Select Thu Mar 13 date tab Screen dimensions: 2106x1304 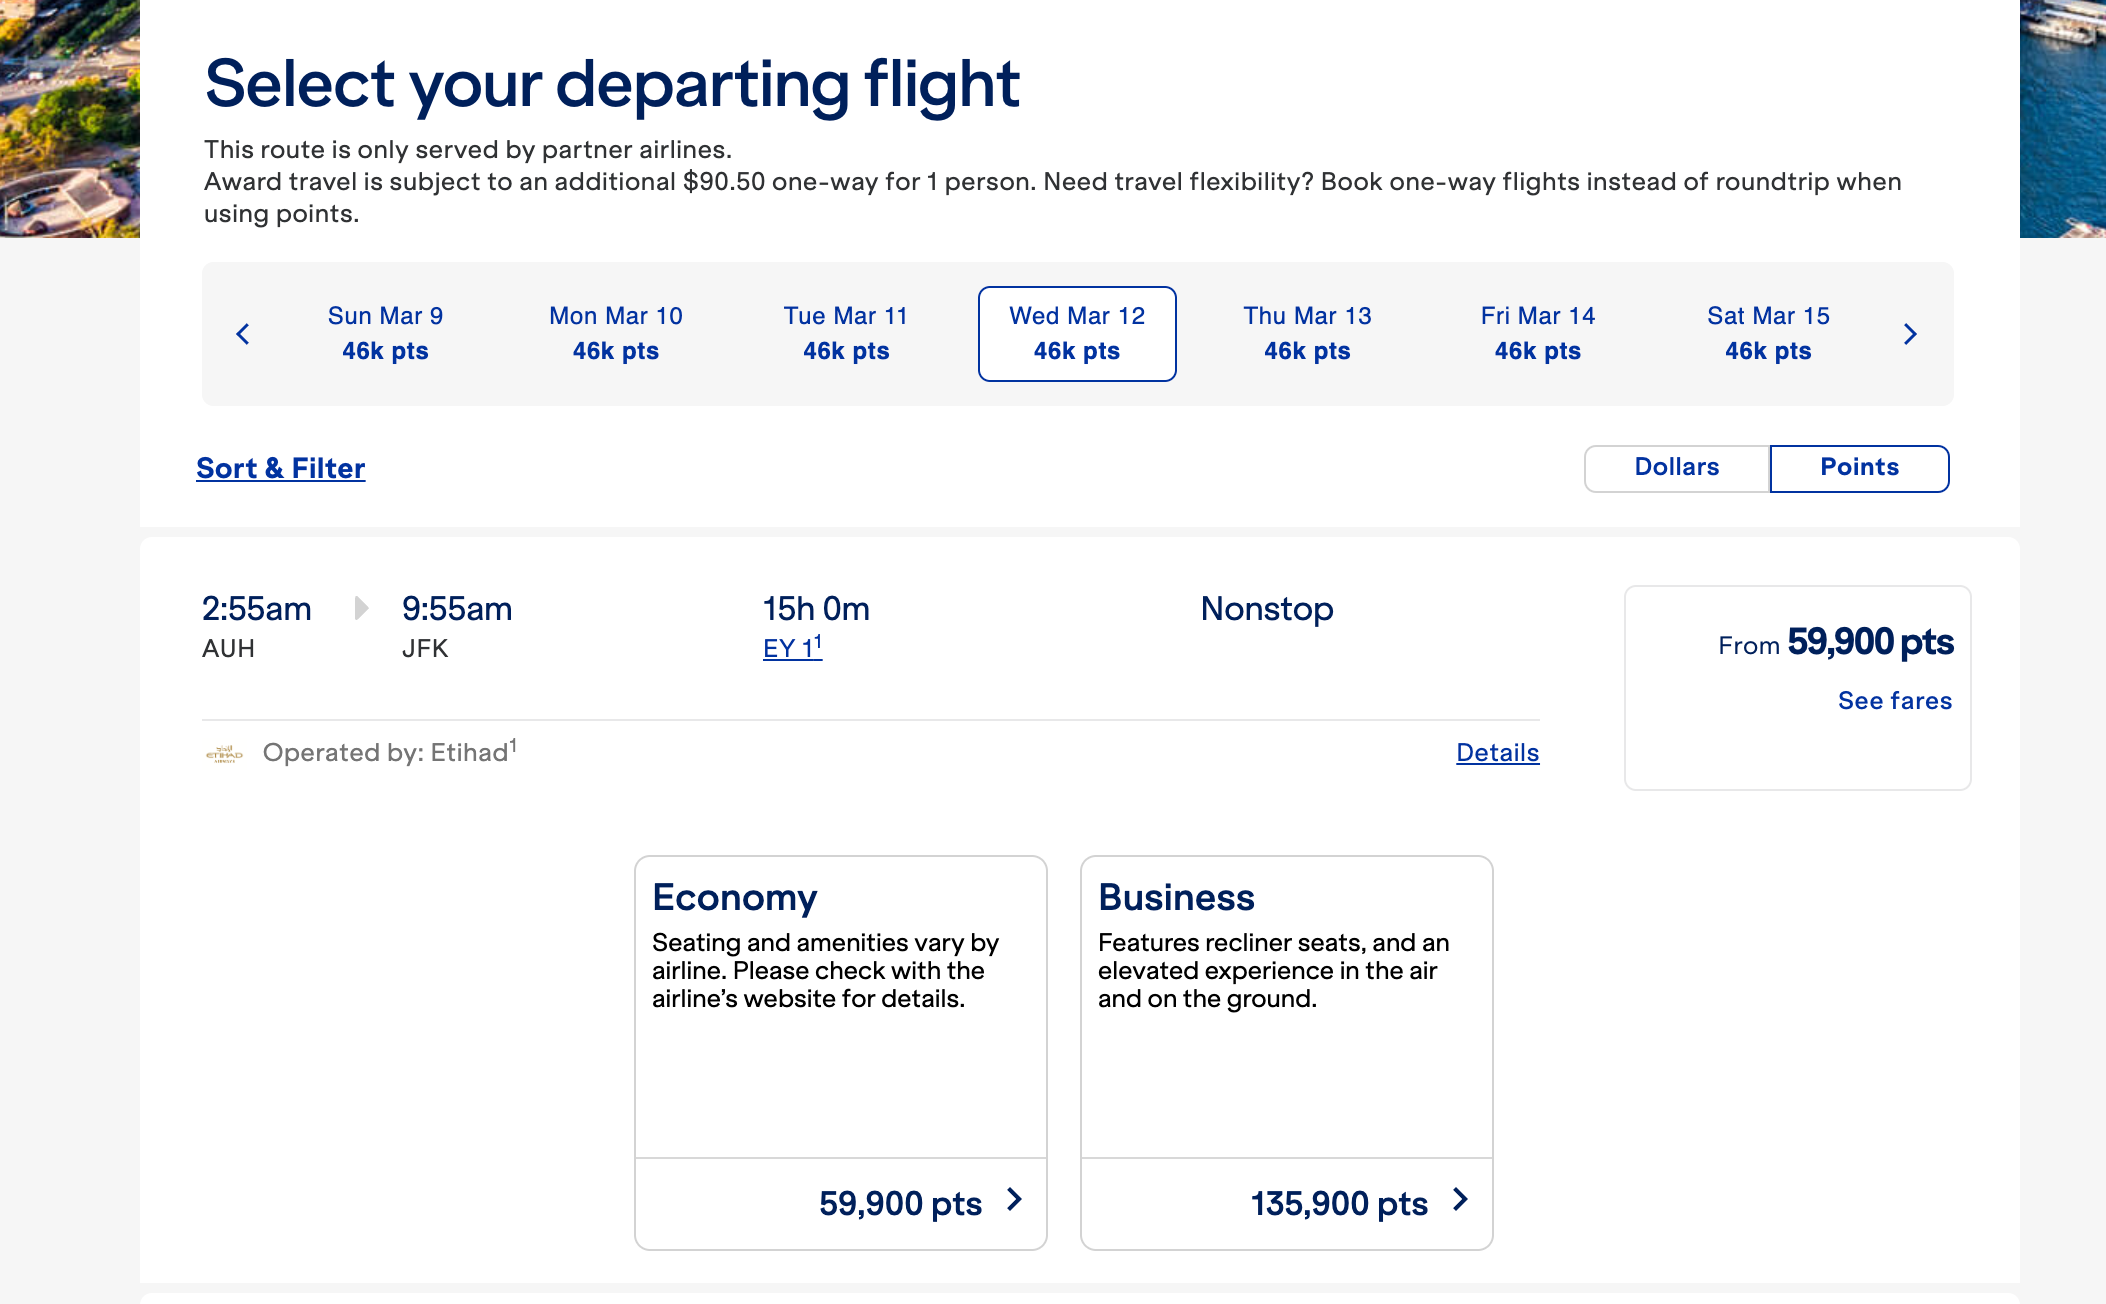click(x=1307, y=334)
